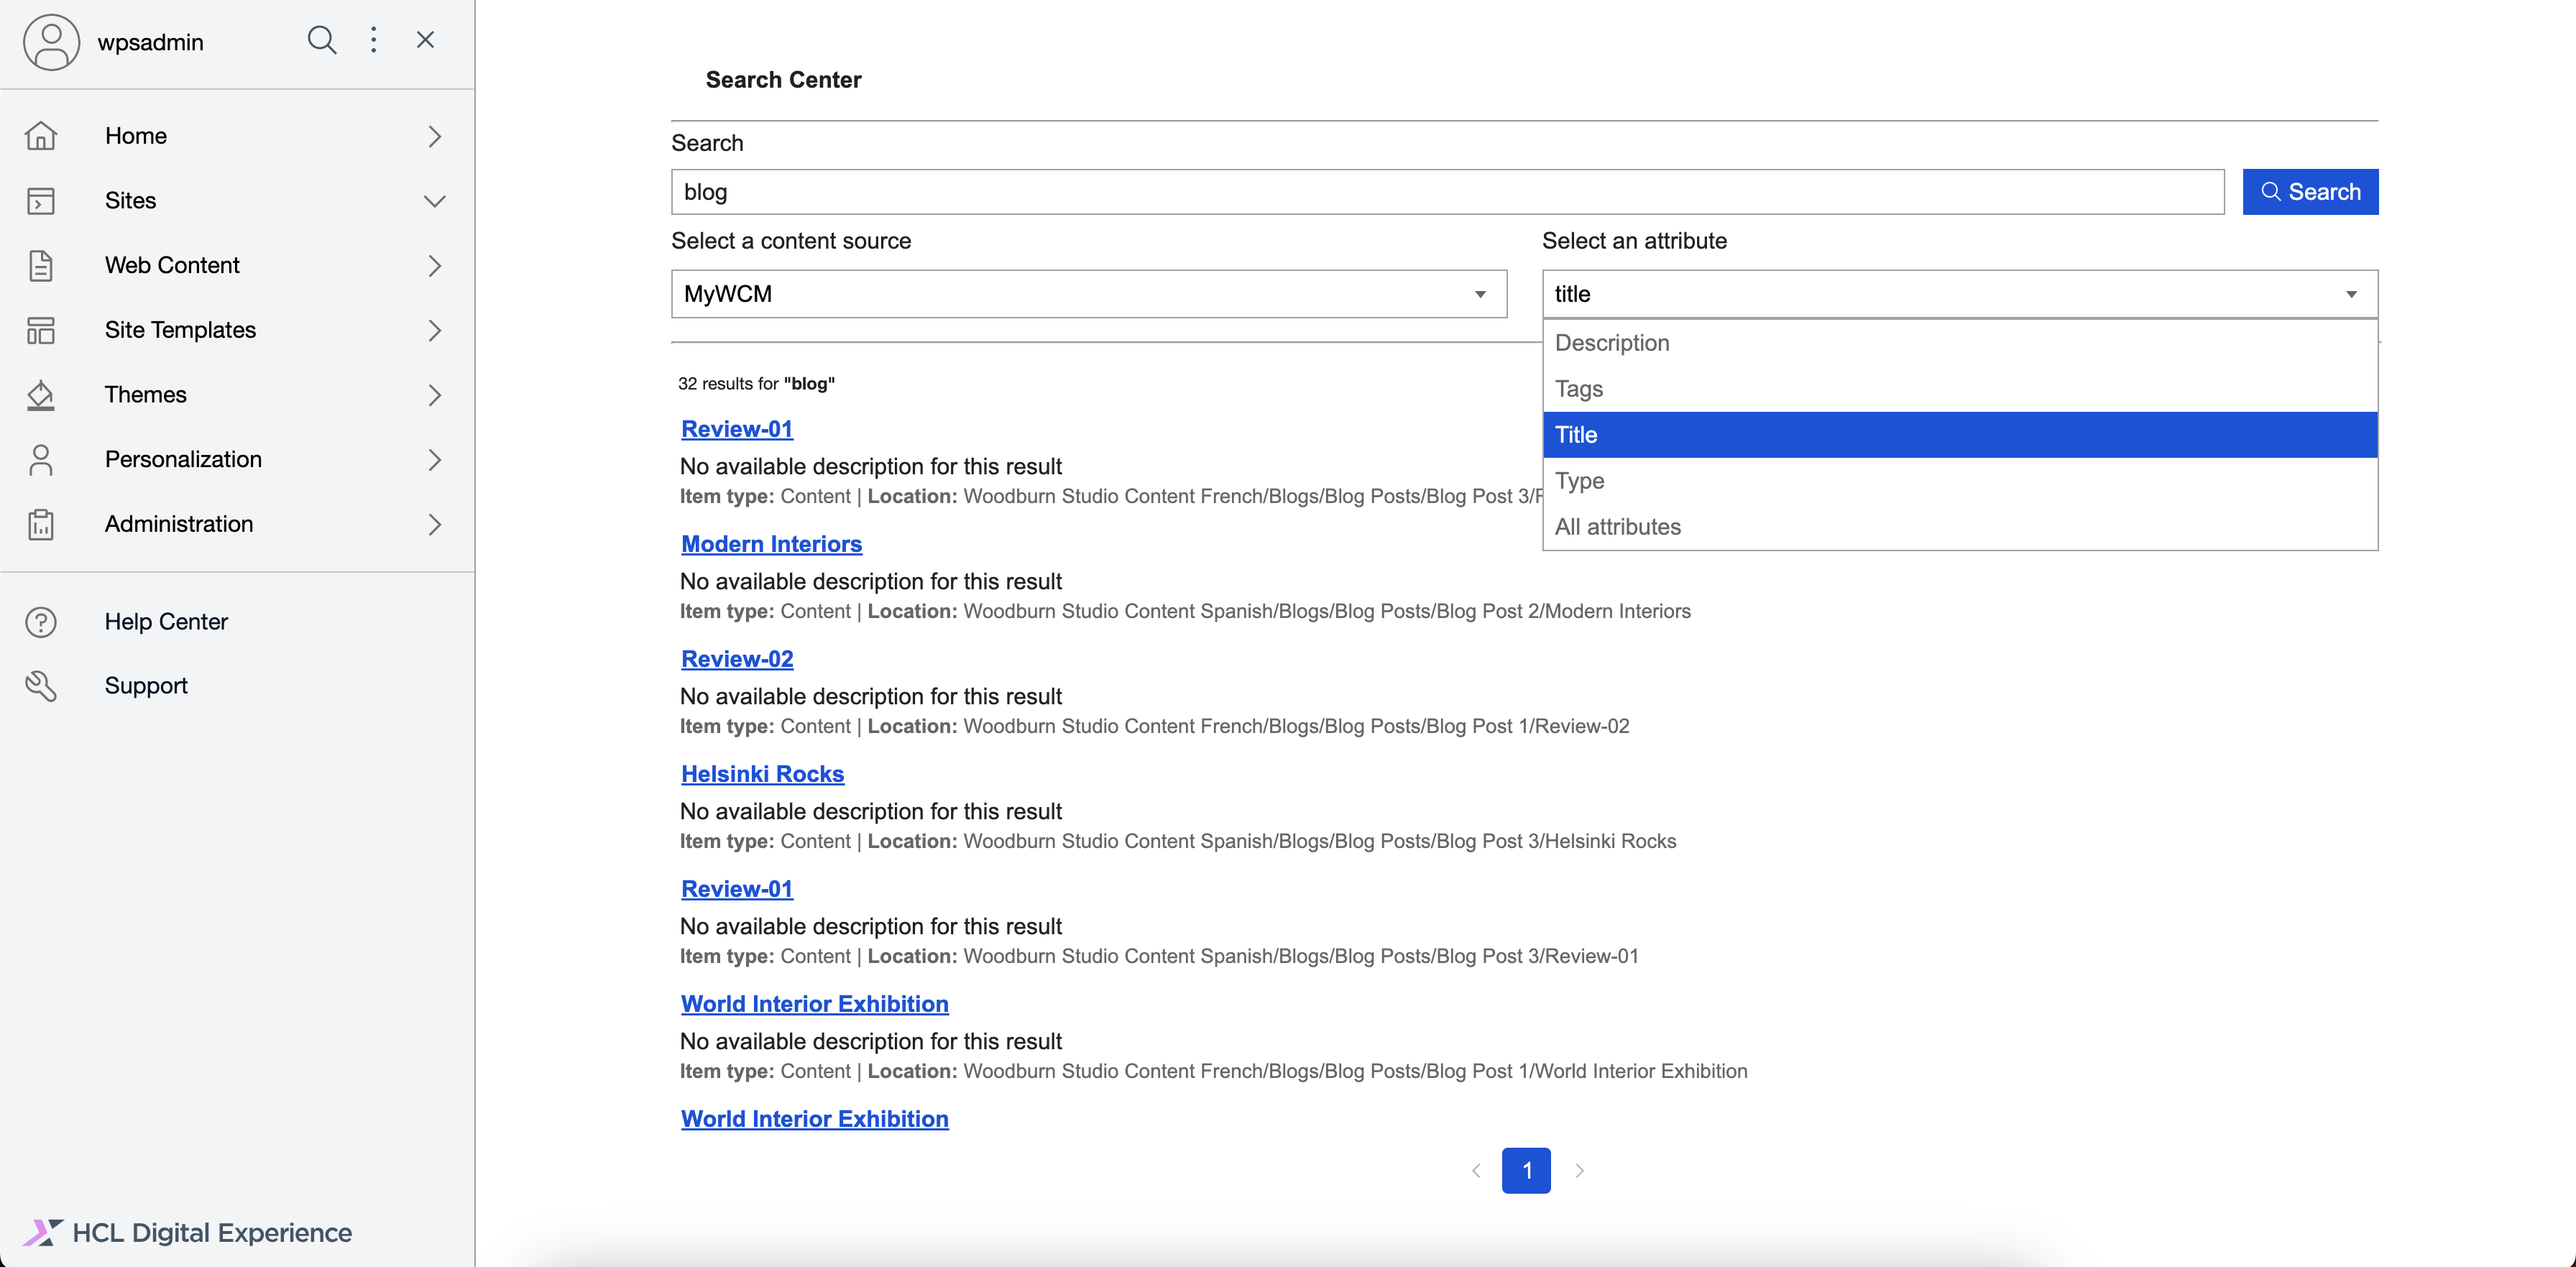Click the Help Center question mark icon
The height and width of the screenshot is (1267, 2576).
click(41, 622)
